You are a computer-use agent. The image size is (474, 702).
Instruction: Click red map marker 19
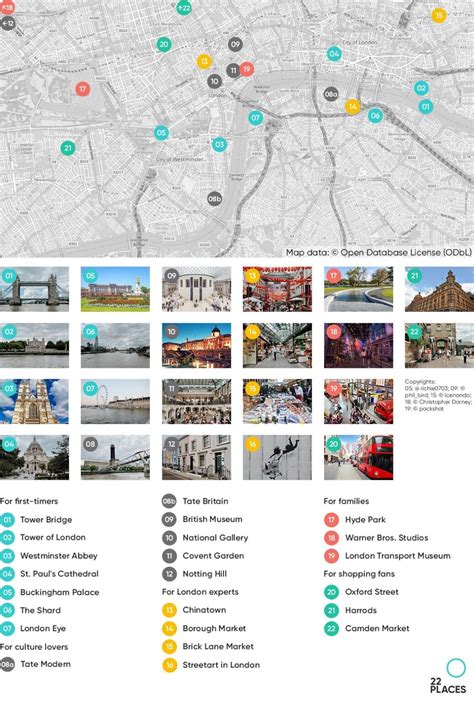pos(247,69)
